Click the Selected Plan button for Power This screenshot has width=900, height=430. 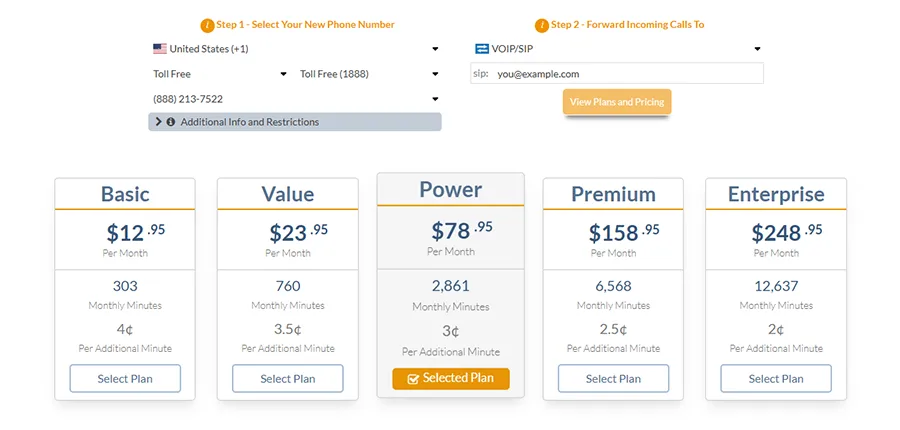point(451,379)
